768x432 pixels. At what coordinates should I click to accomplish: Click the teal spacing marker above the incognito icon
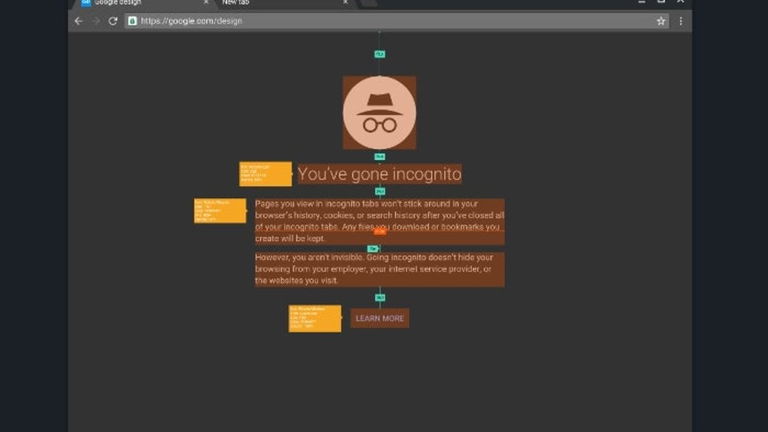click(x=380, y=54)
